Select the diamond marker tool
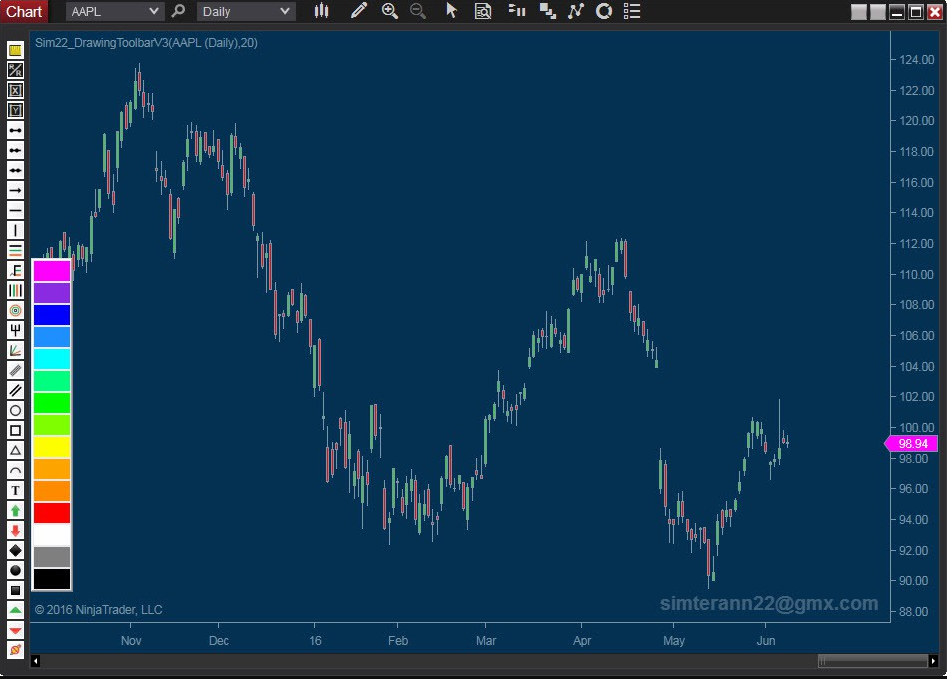Image resolution: width=947 pixels, height=679 pixels. tap(15, 550)
